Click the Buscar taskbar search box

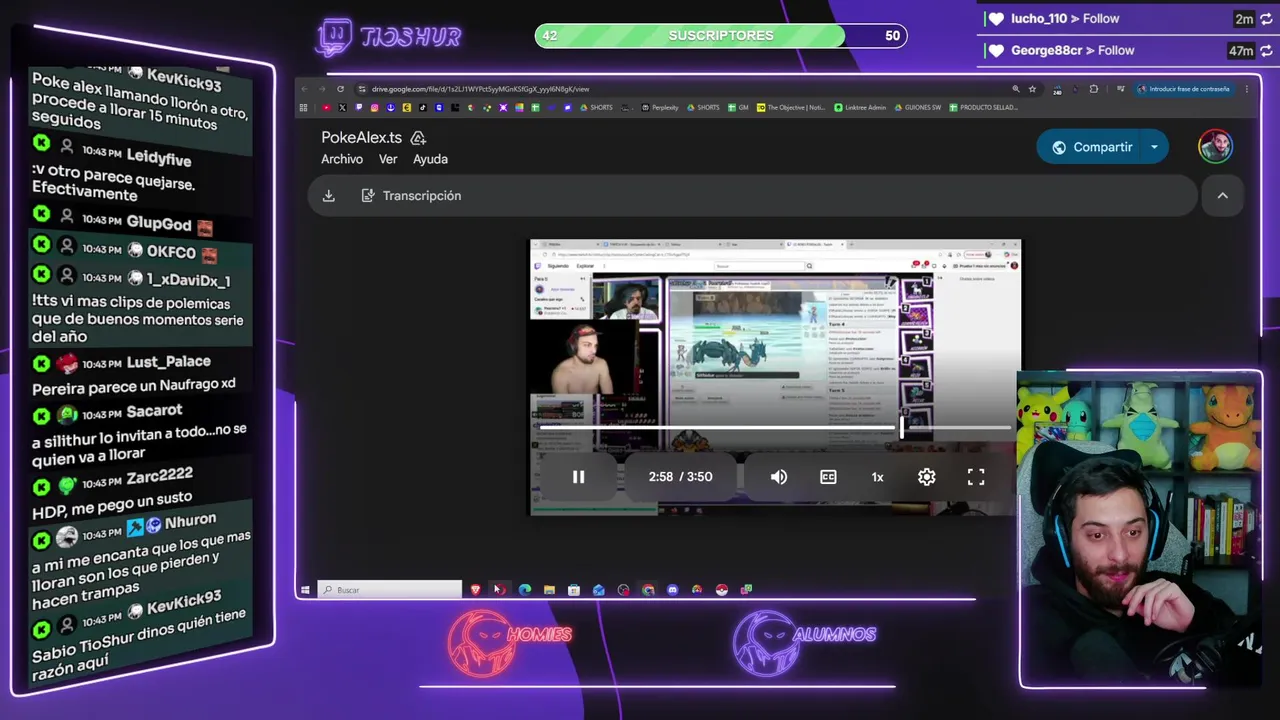coord(390,590)
